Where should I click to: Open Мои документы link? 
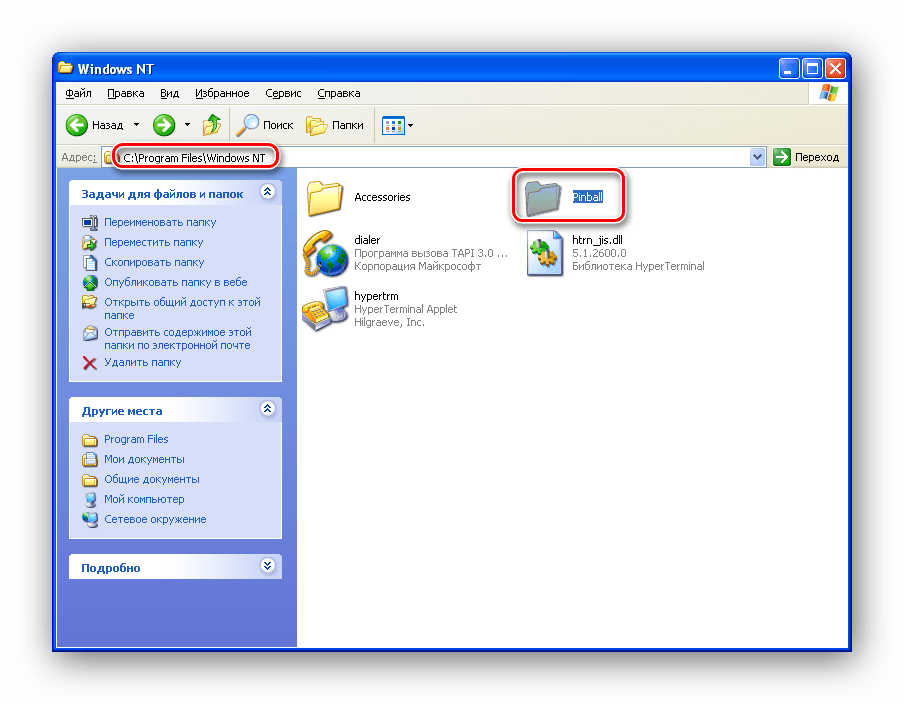tap(144, 460)
